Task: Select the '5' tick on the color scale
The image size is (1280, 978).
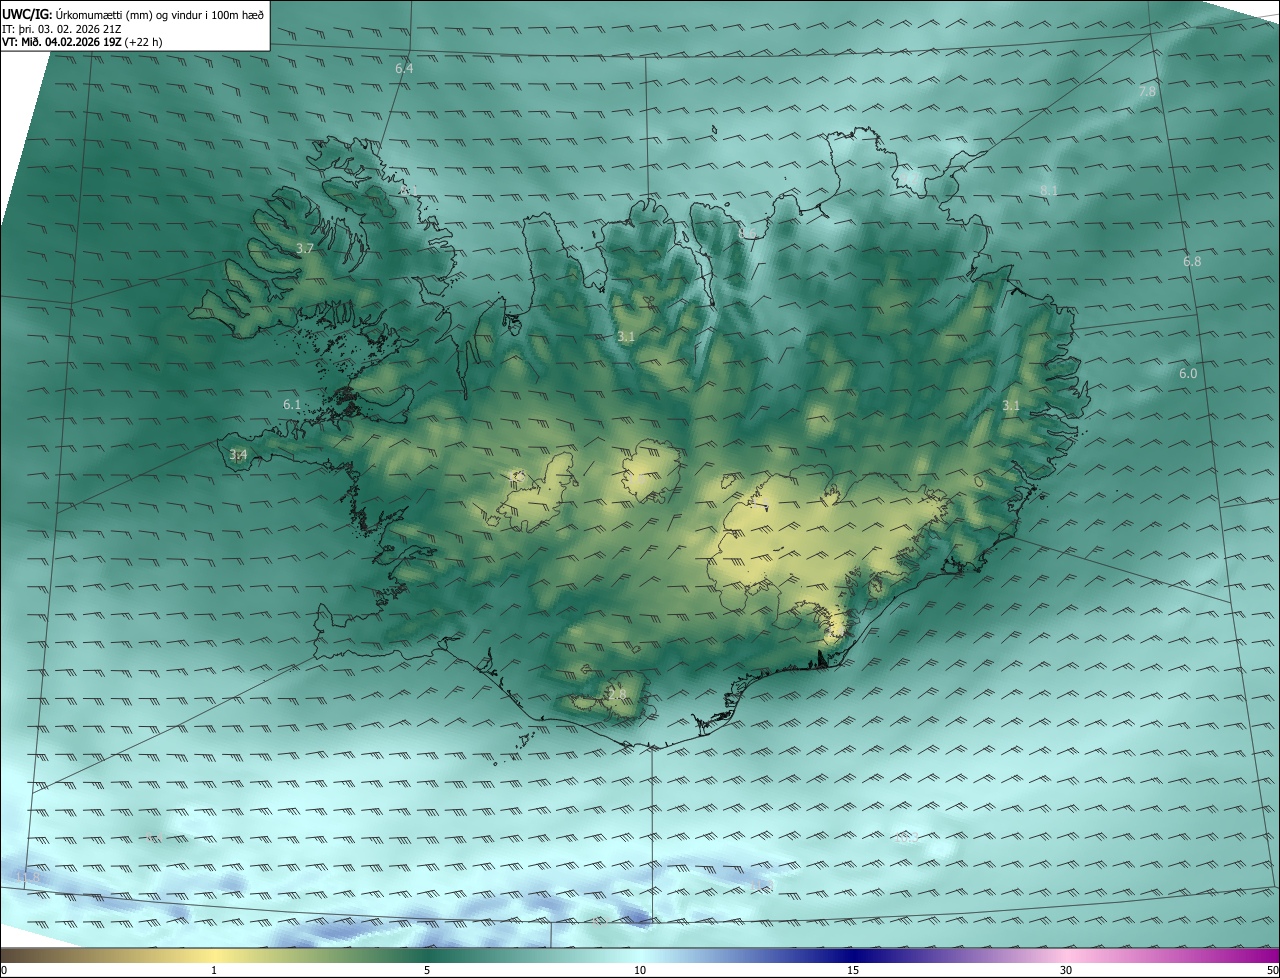Action: coord(427,970)
